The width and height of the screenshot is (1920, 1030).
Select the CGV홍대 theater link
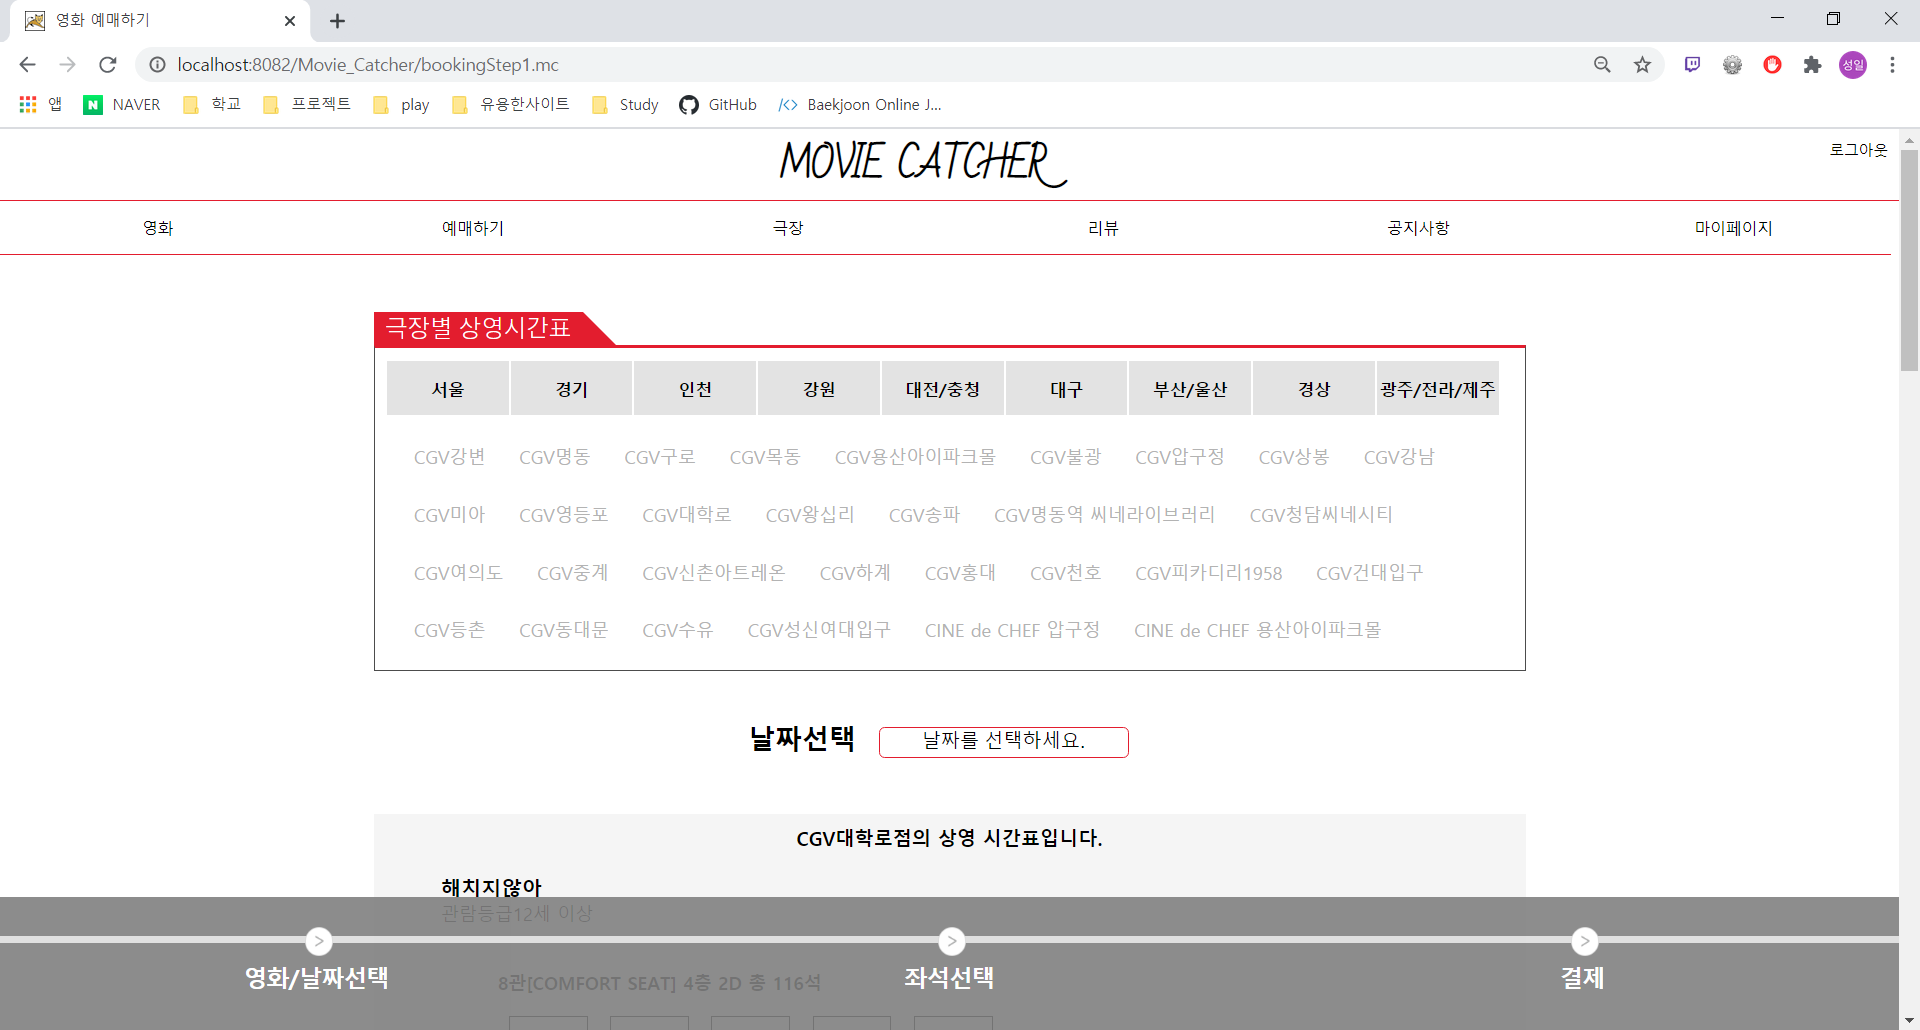coord(960,573)
